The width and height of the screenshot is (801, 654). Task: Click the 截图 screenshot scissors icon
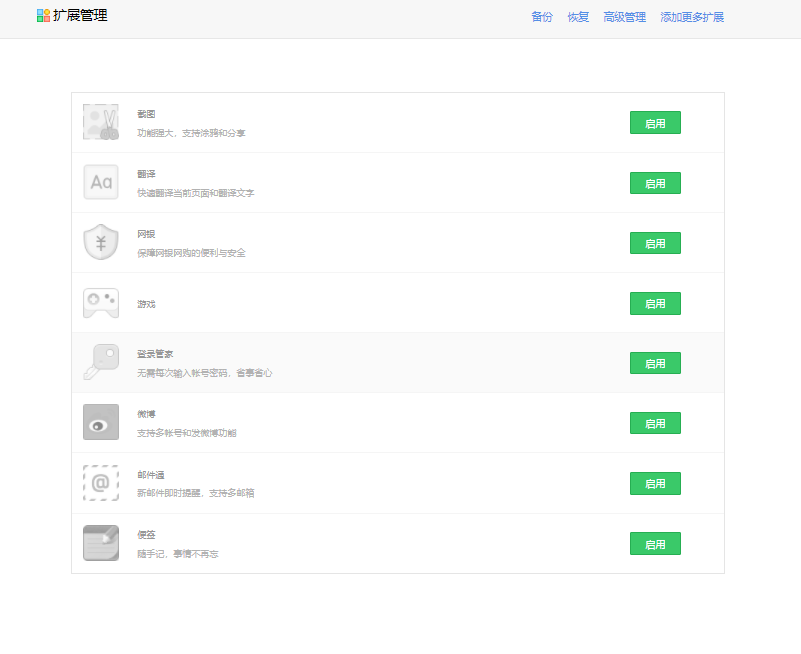[101, 122]
